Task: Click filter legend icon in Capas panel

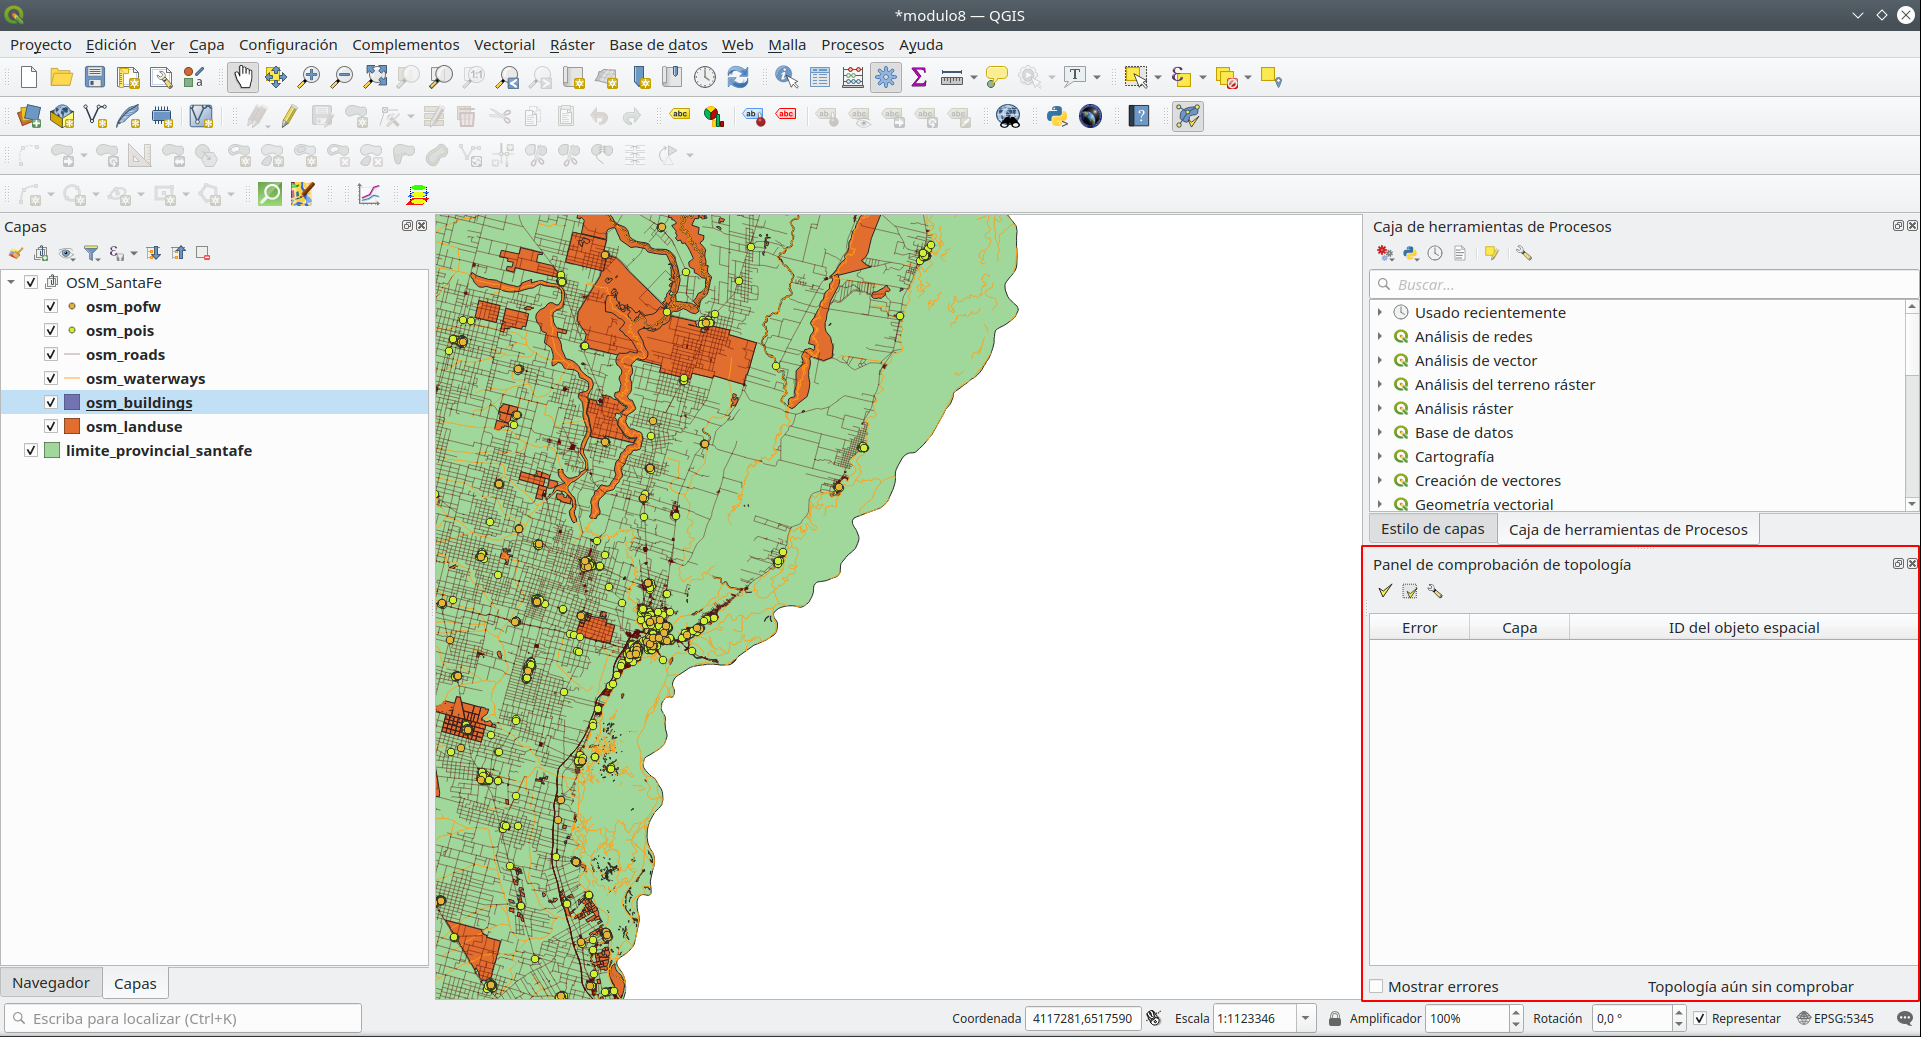Action: 92,253
